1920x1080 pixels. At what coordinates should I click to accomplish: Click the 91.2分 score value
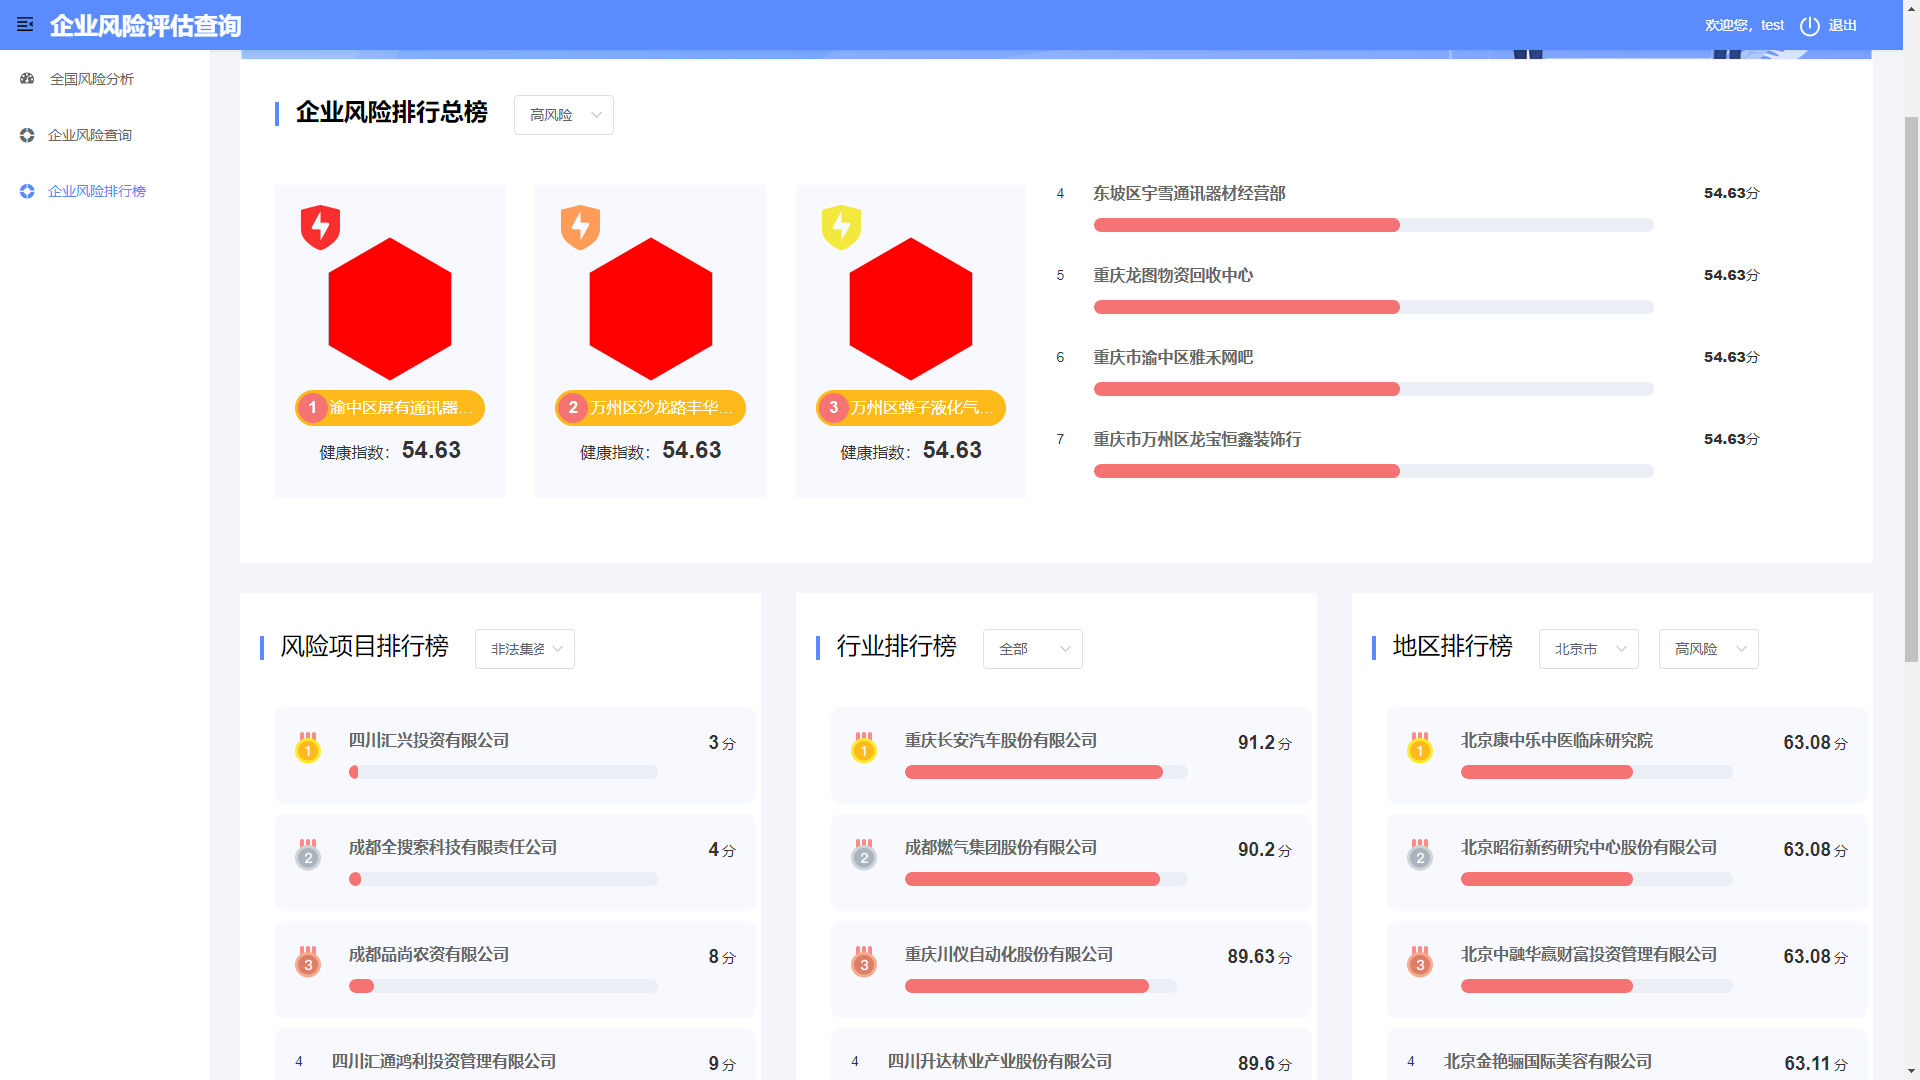[x=1265, y=743]
